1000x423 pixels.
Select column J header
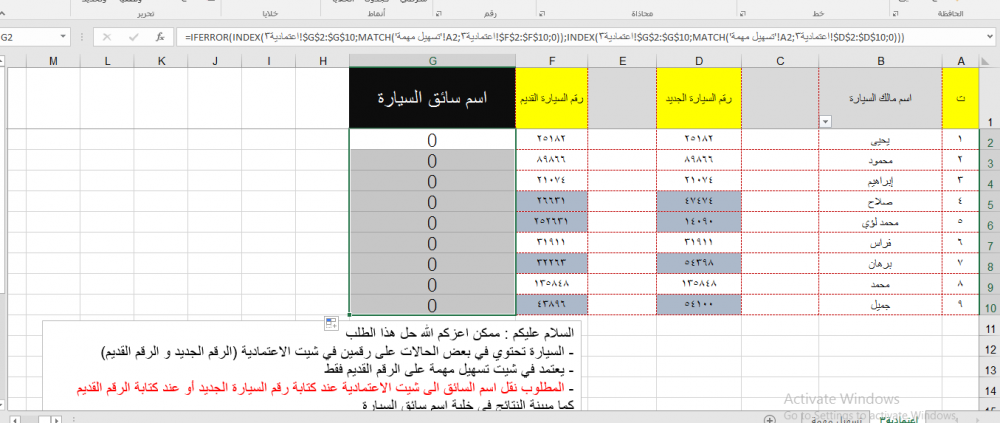coord(215,61)
